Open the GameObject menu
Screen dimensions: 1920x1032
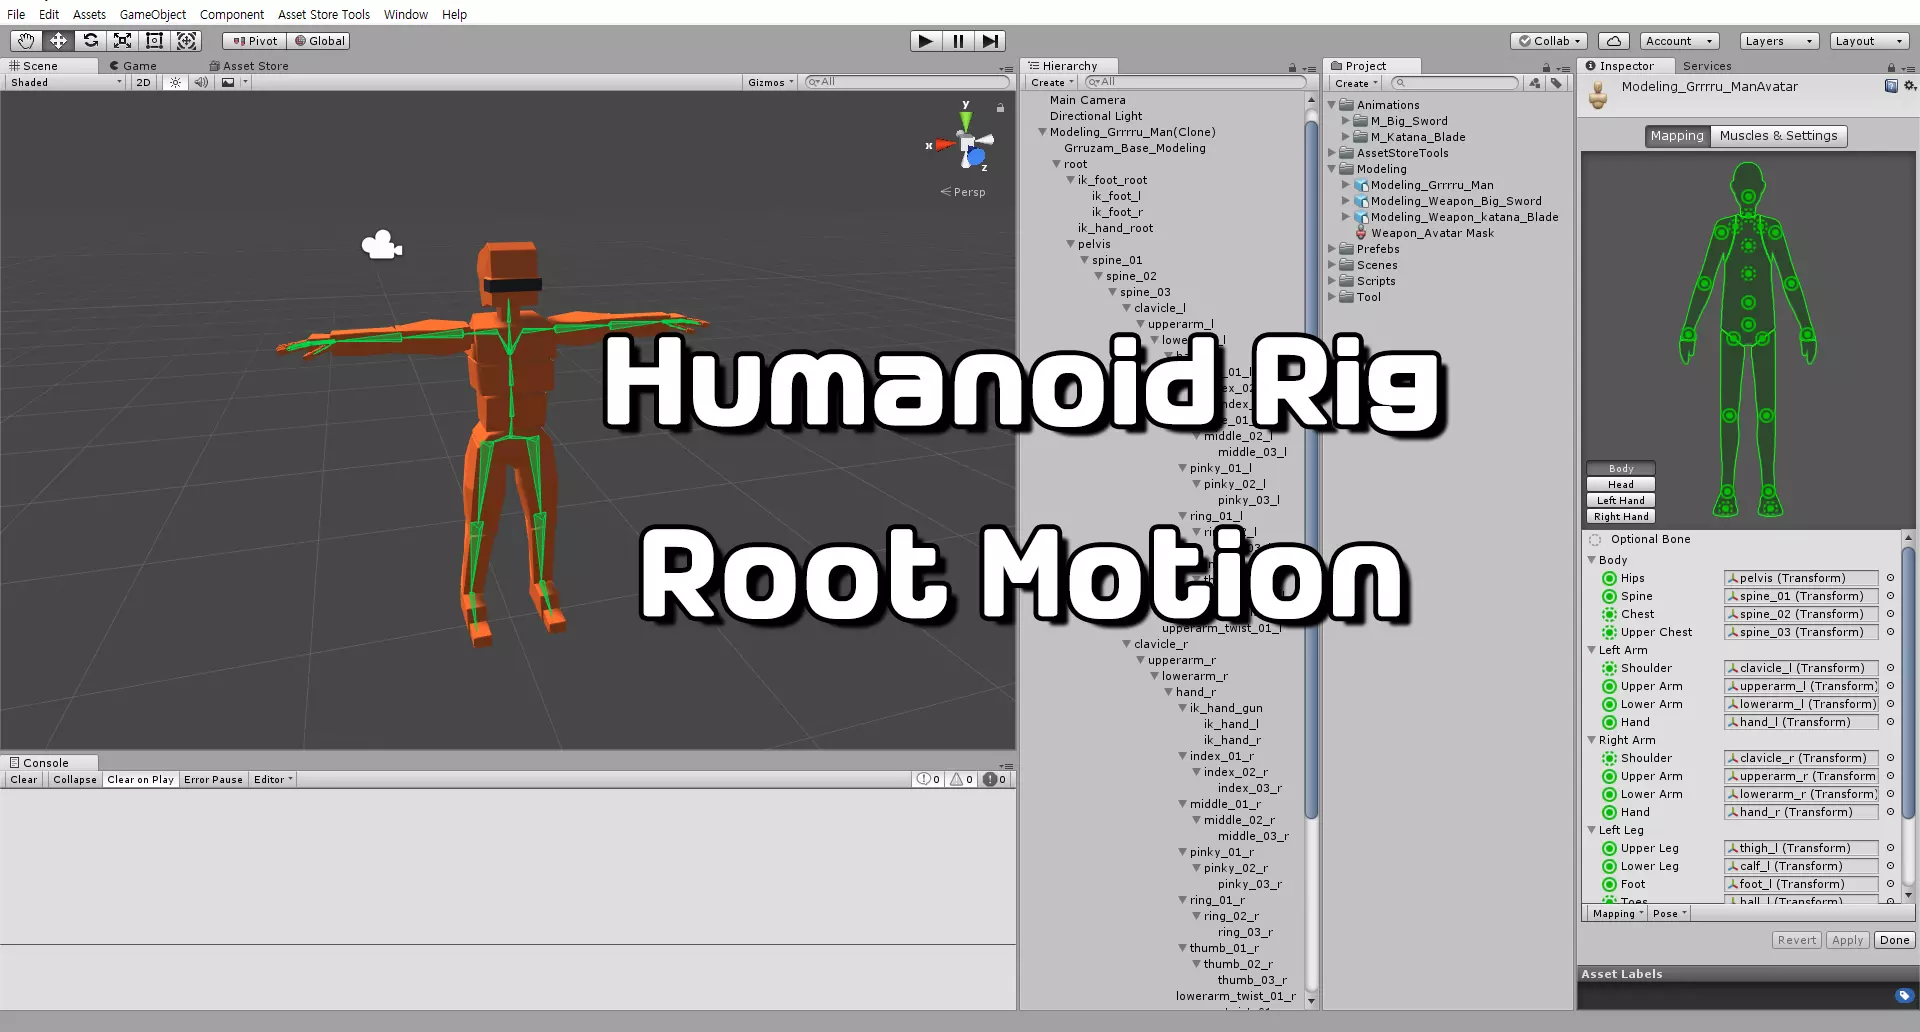click(x=152, y=14)
